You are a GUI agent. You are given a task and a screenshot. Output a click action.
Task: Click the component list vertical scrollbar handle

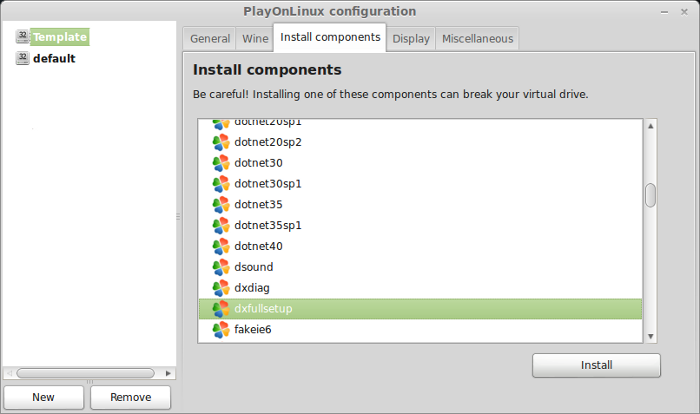point(650,195)
